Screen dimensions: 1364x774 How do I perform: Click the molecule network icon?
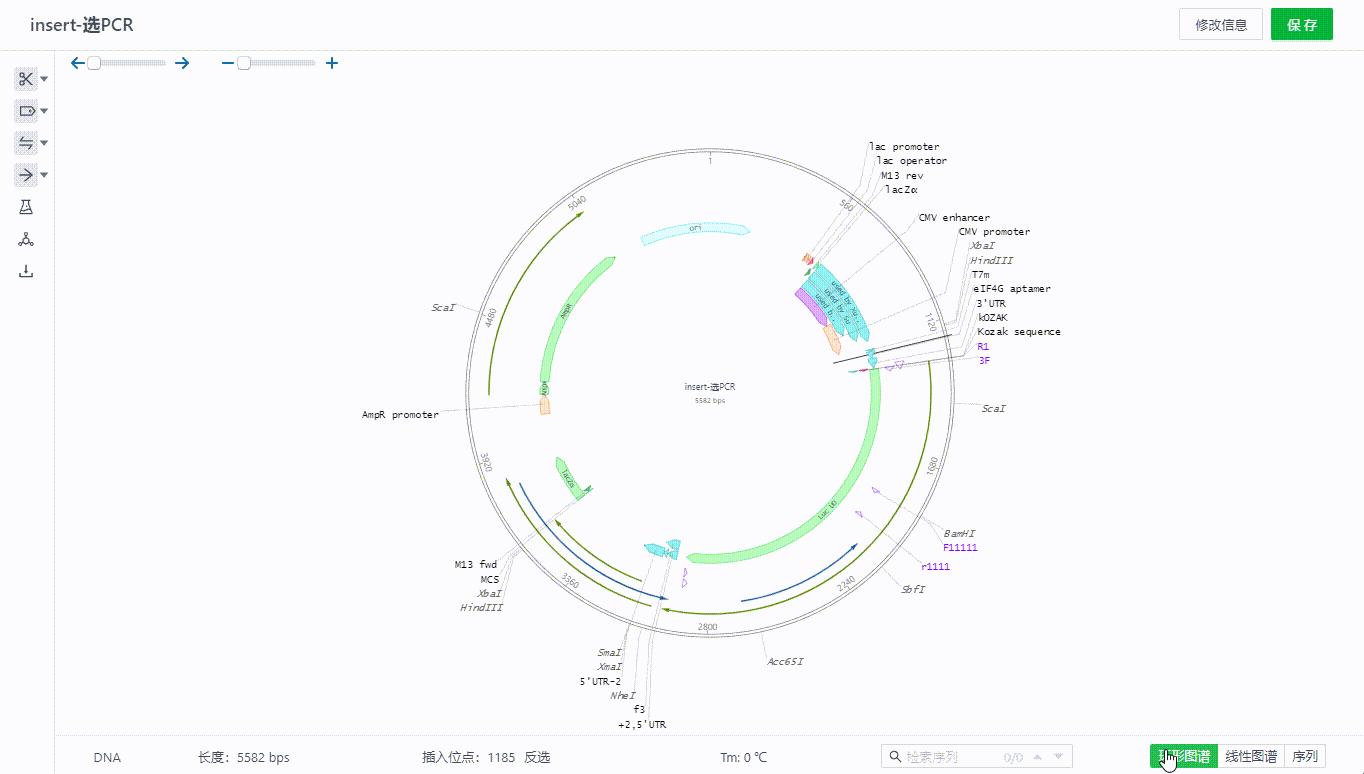click(x=26, y=239)
